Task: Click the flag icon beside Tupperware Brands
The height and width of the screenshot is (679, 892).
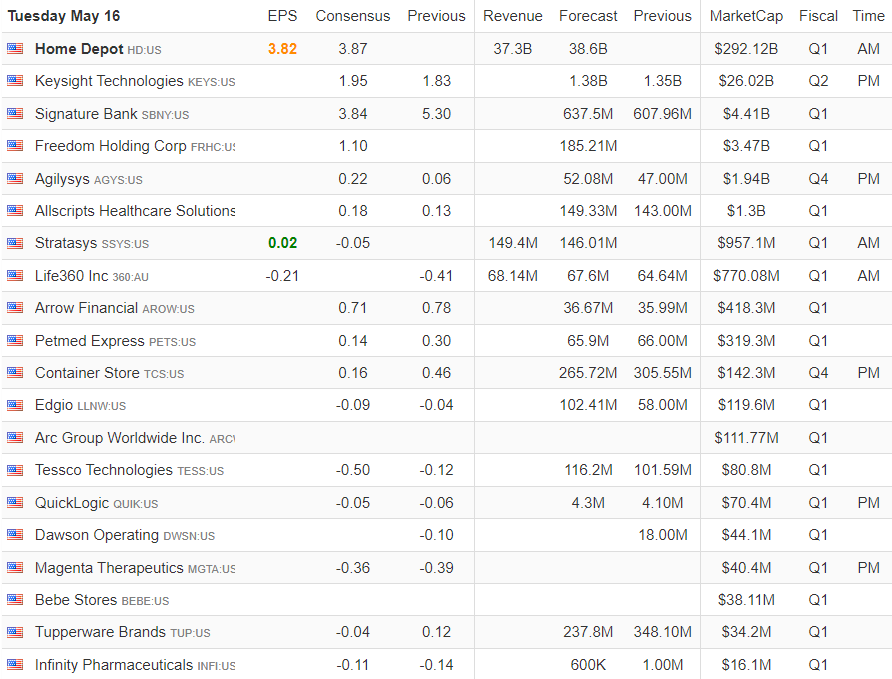Action: 15,632
